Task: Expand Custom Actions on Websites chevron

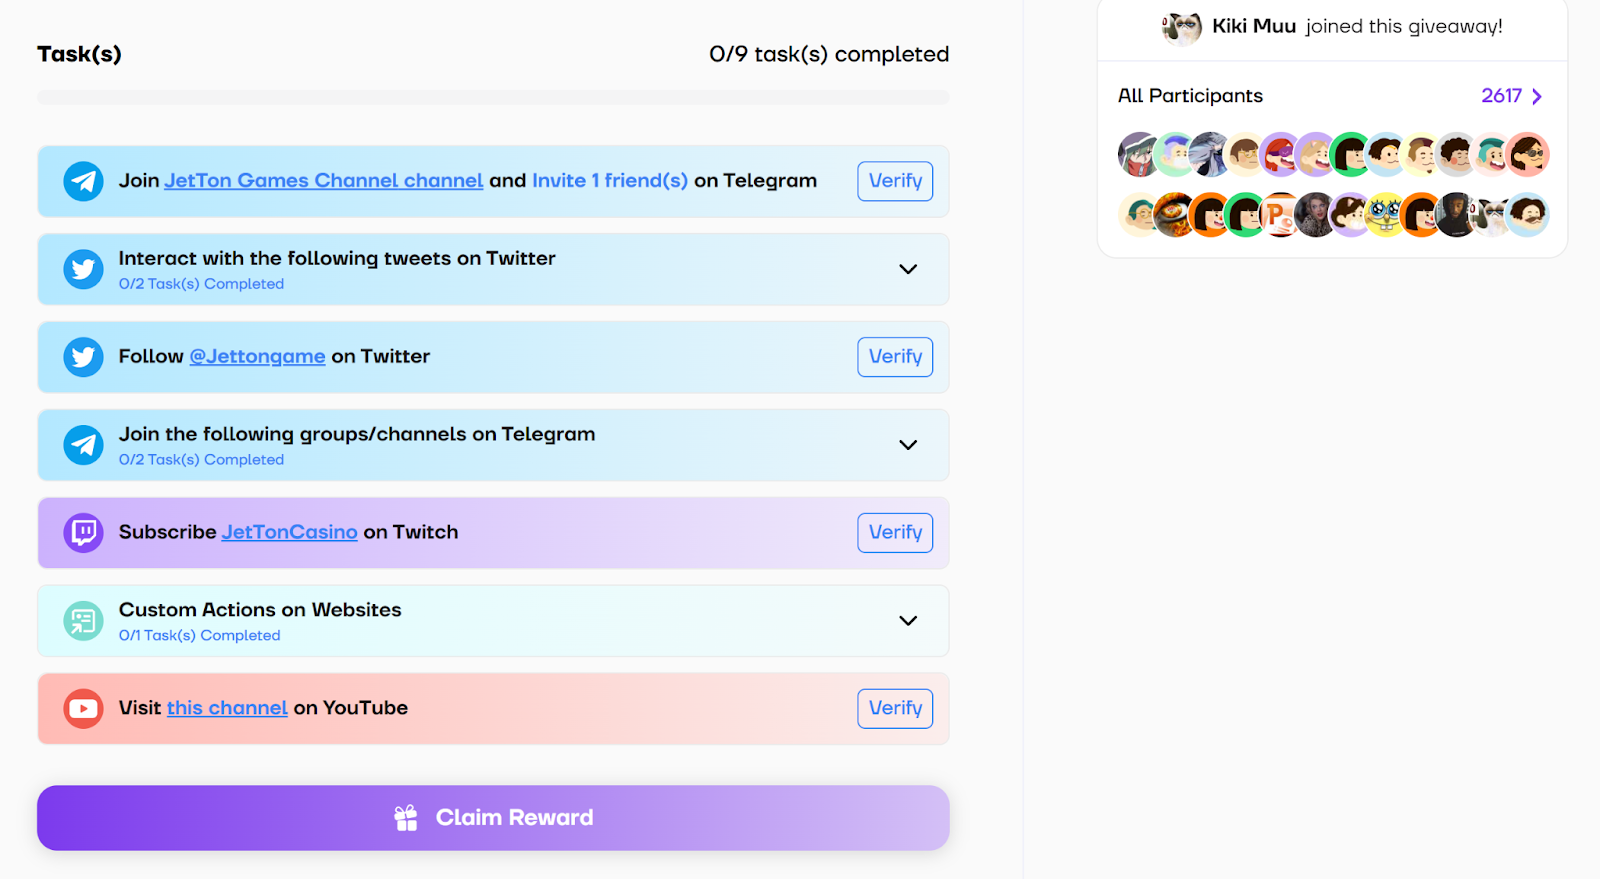Action: [907, 621]
